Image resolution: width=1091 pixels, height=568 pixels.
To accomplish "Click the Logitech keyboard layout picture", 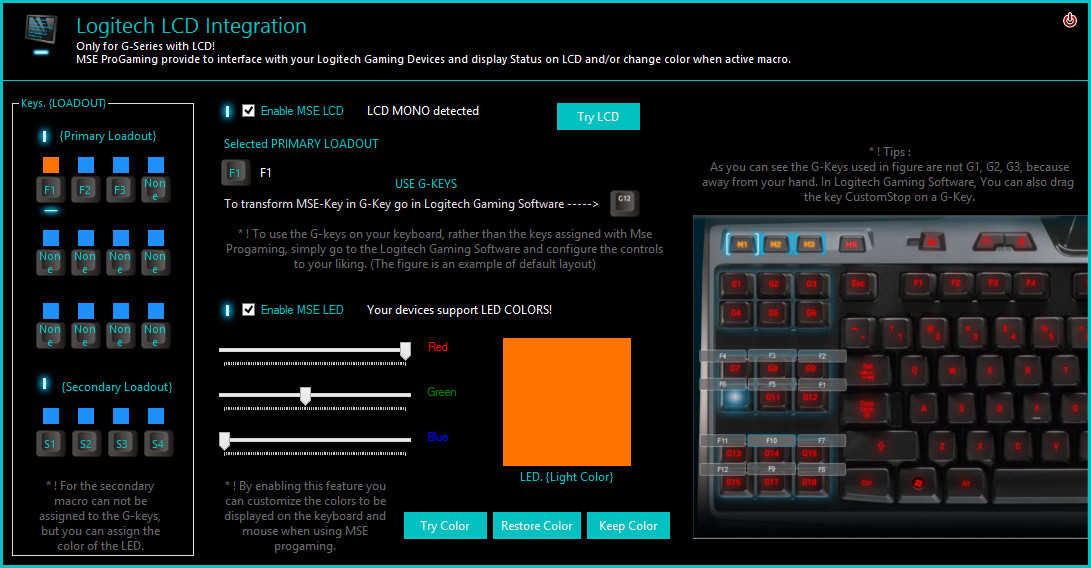I will pos(891,377).
